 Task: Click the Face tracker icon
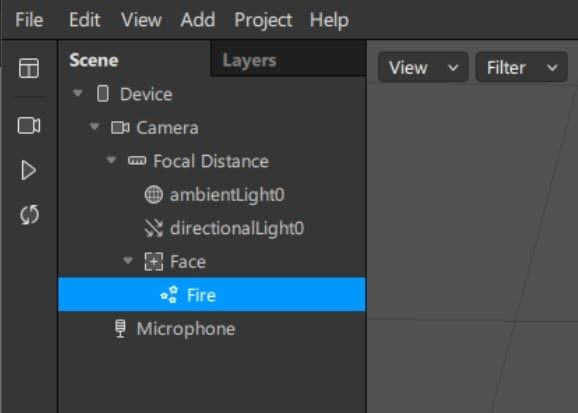point(153,261)
